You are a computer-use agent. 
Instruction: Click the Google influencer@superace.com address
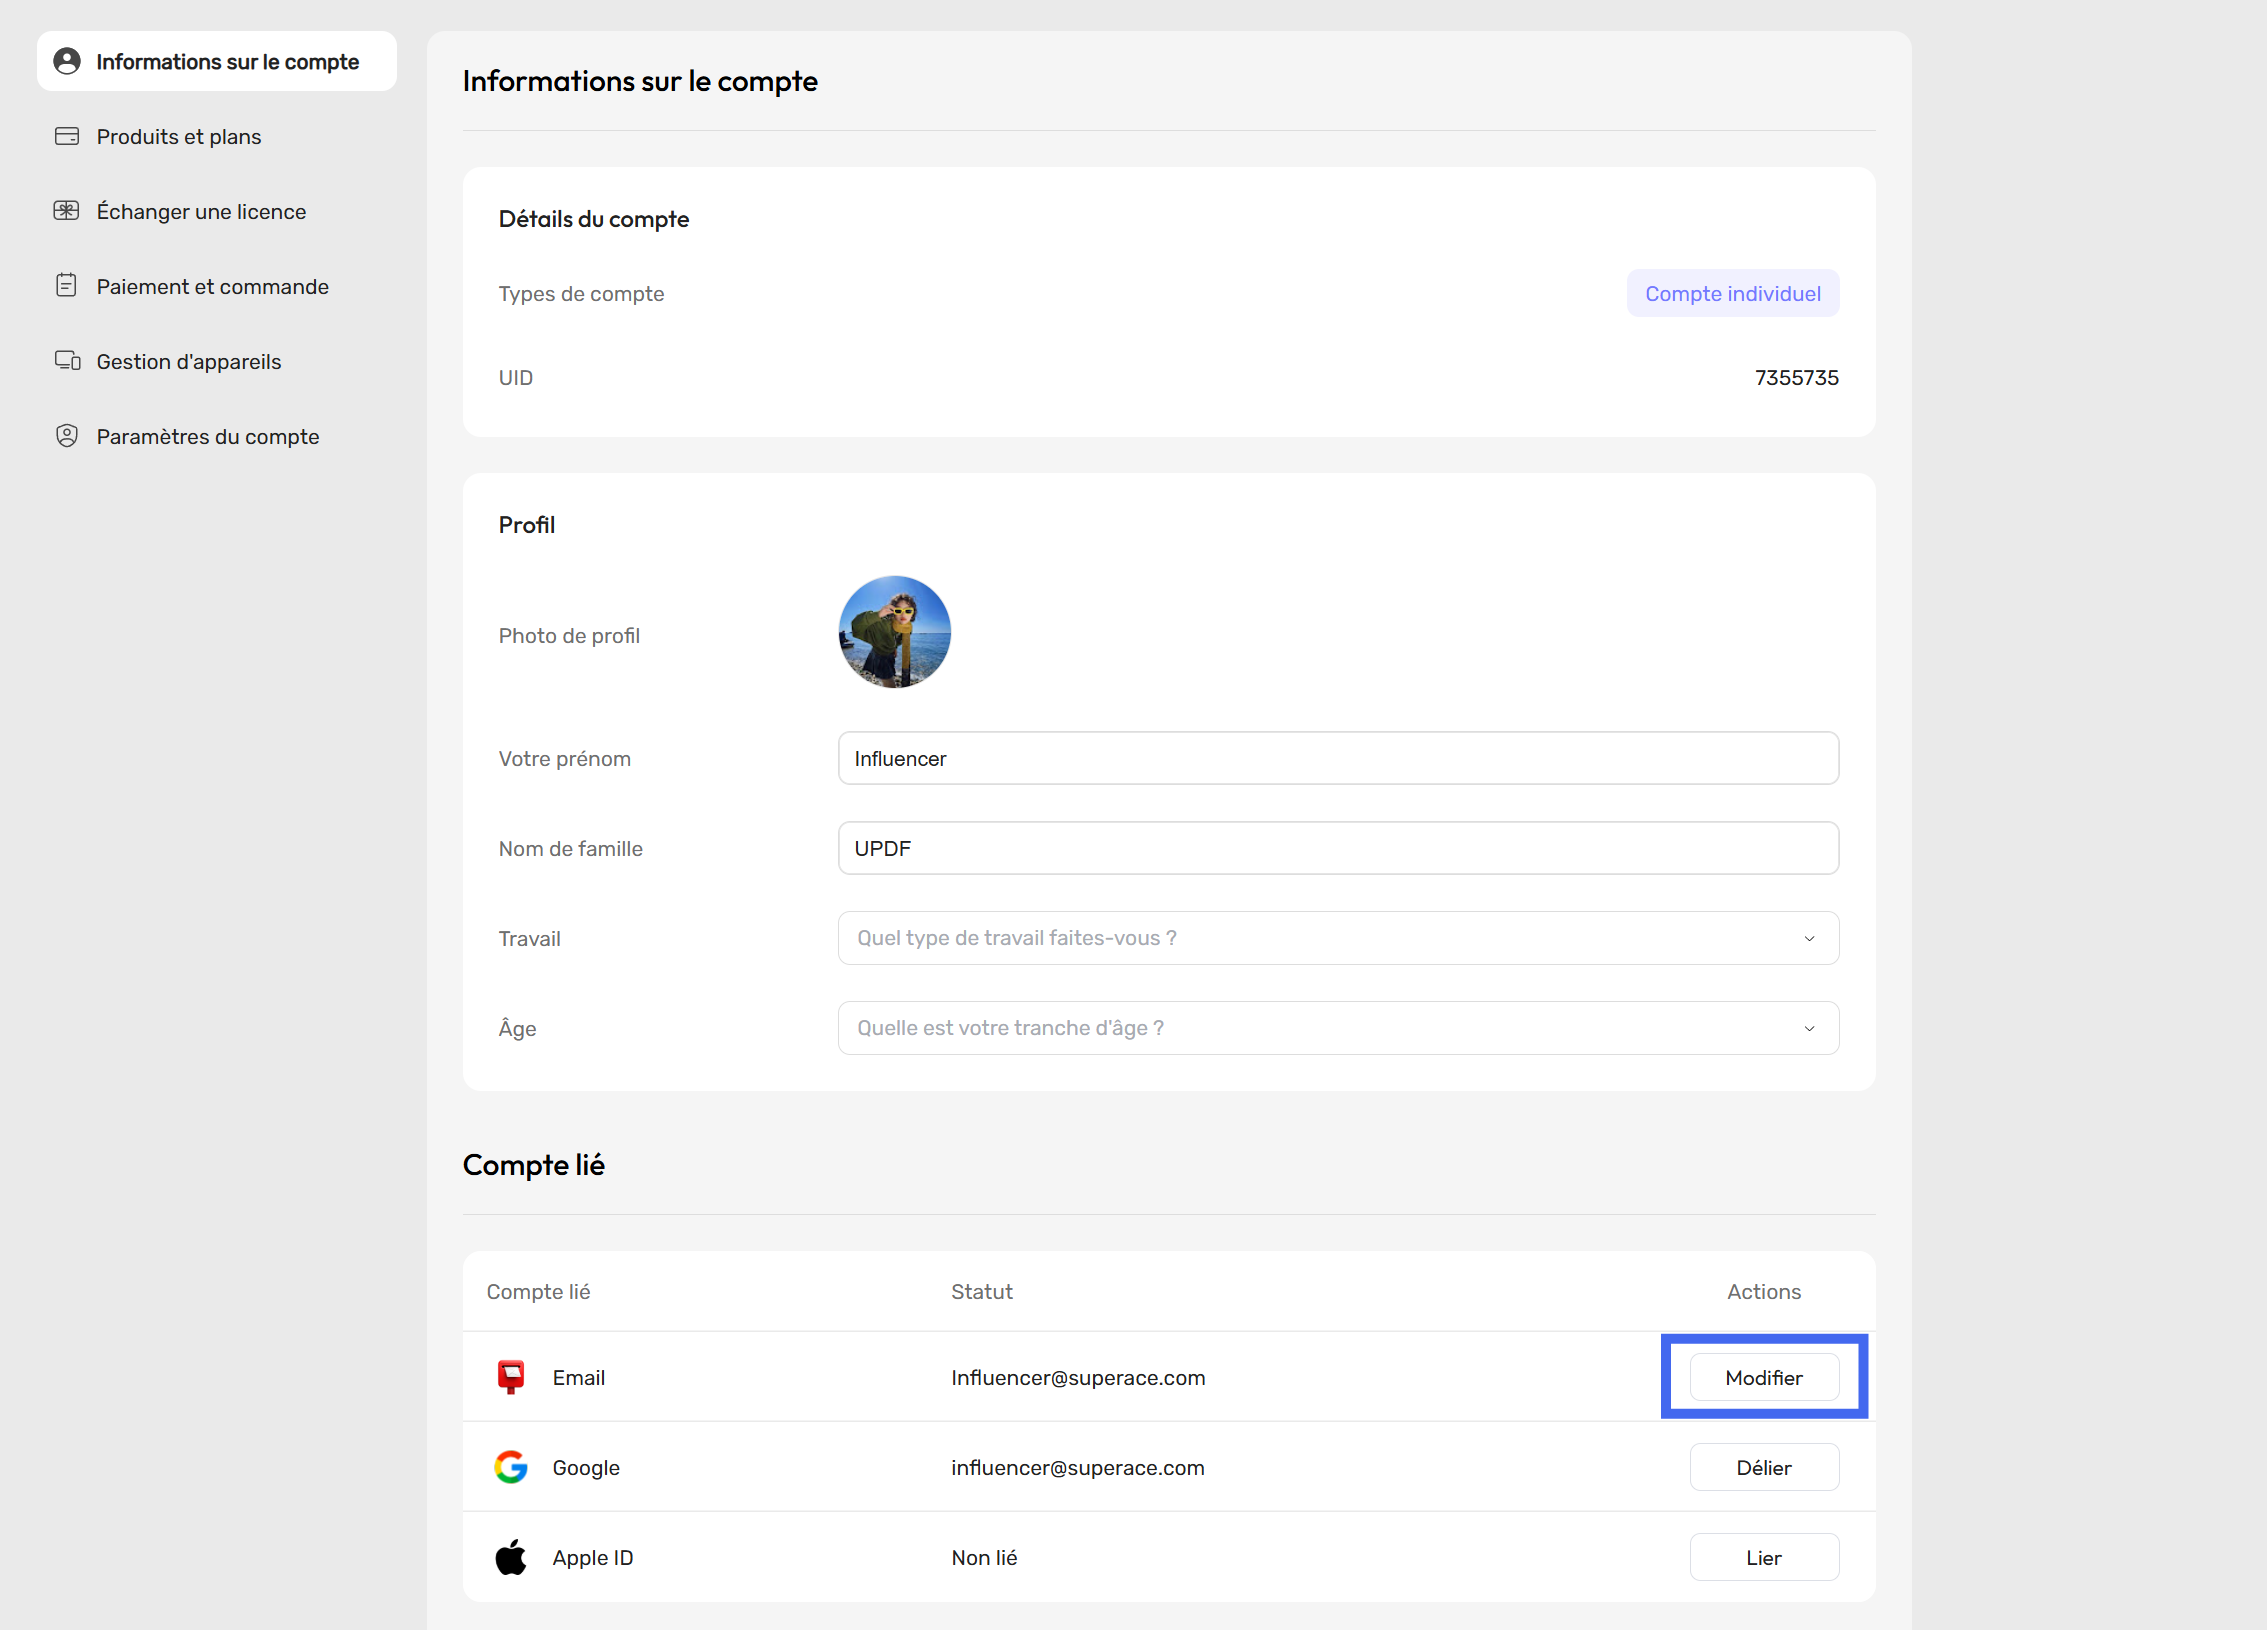point(1078,1467)
